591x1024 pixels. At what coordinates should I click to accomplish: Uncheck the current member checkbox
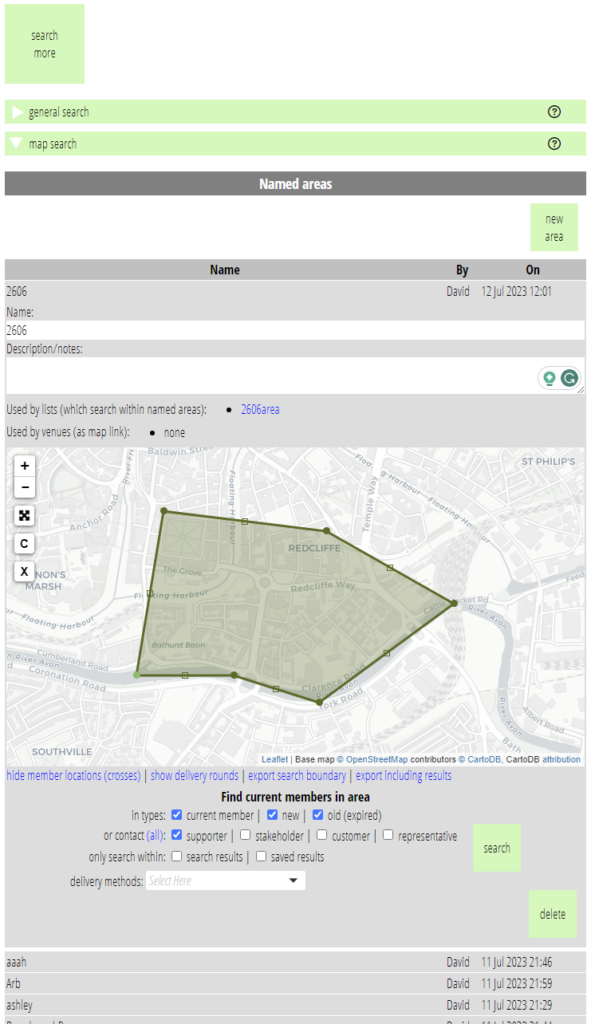tap(176, 814)
